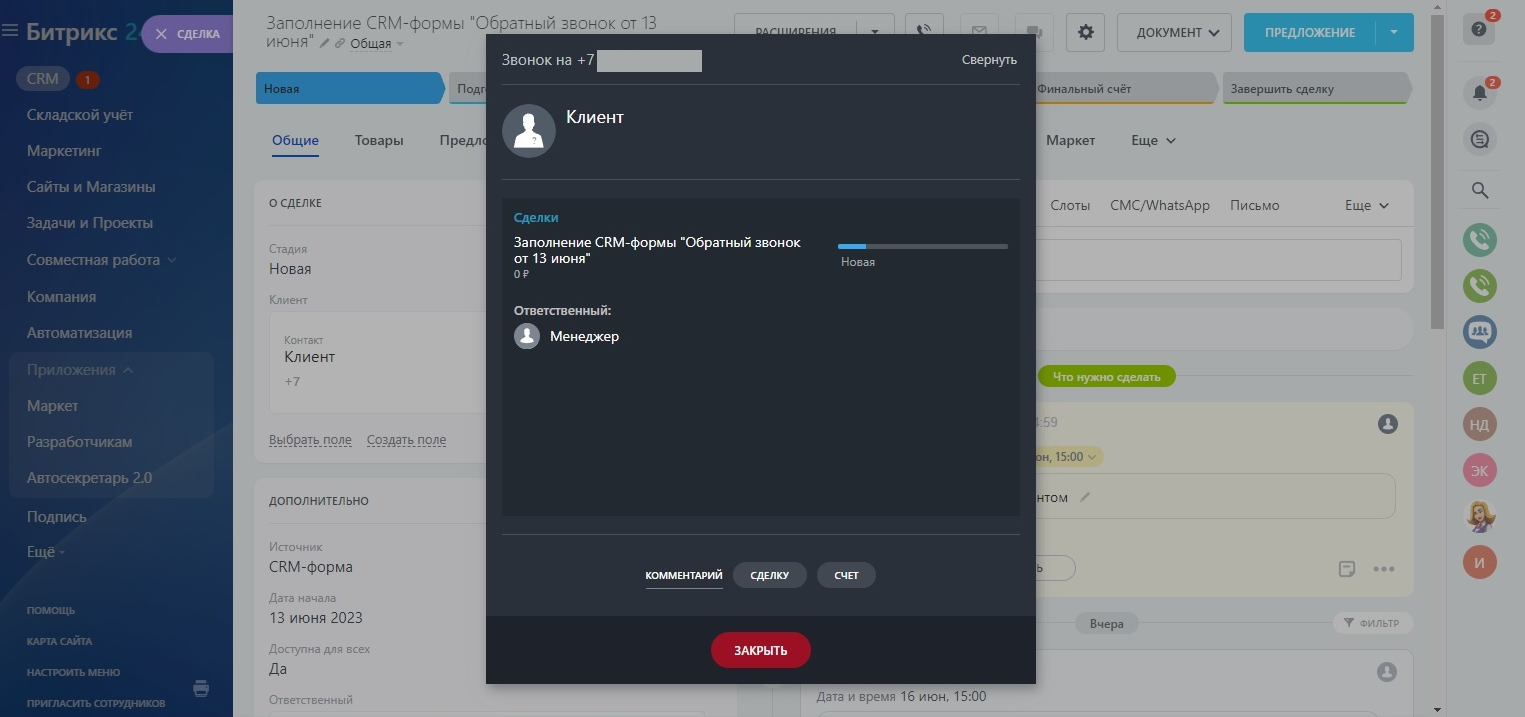Click the chat bubbles button in header

point(1034,32)
